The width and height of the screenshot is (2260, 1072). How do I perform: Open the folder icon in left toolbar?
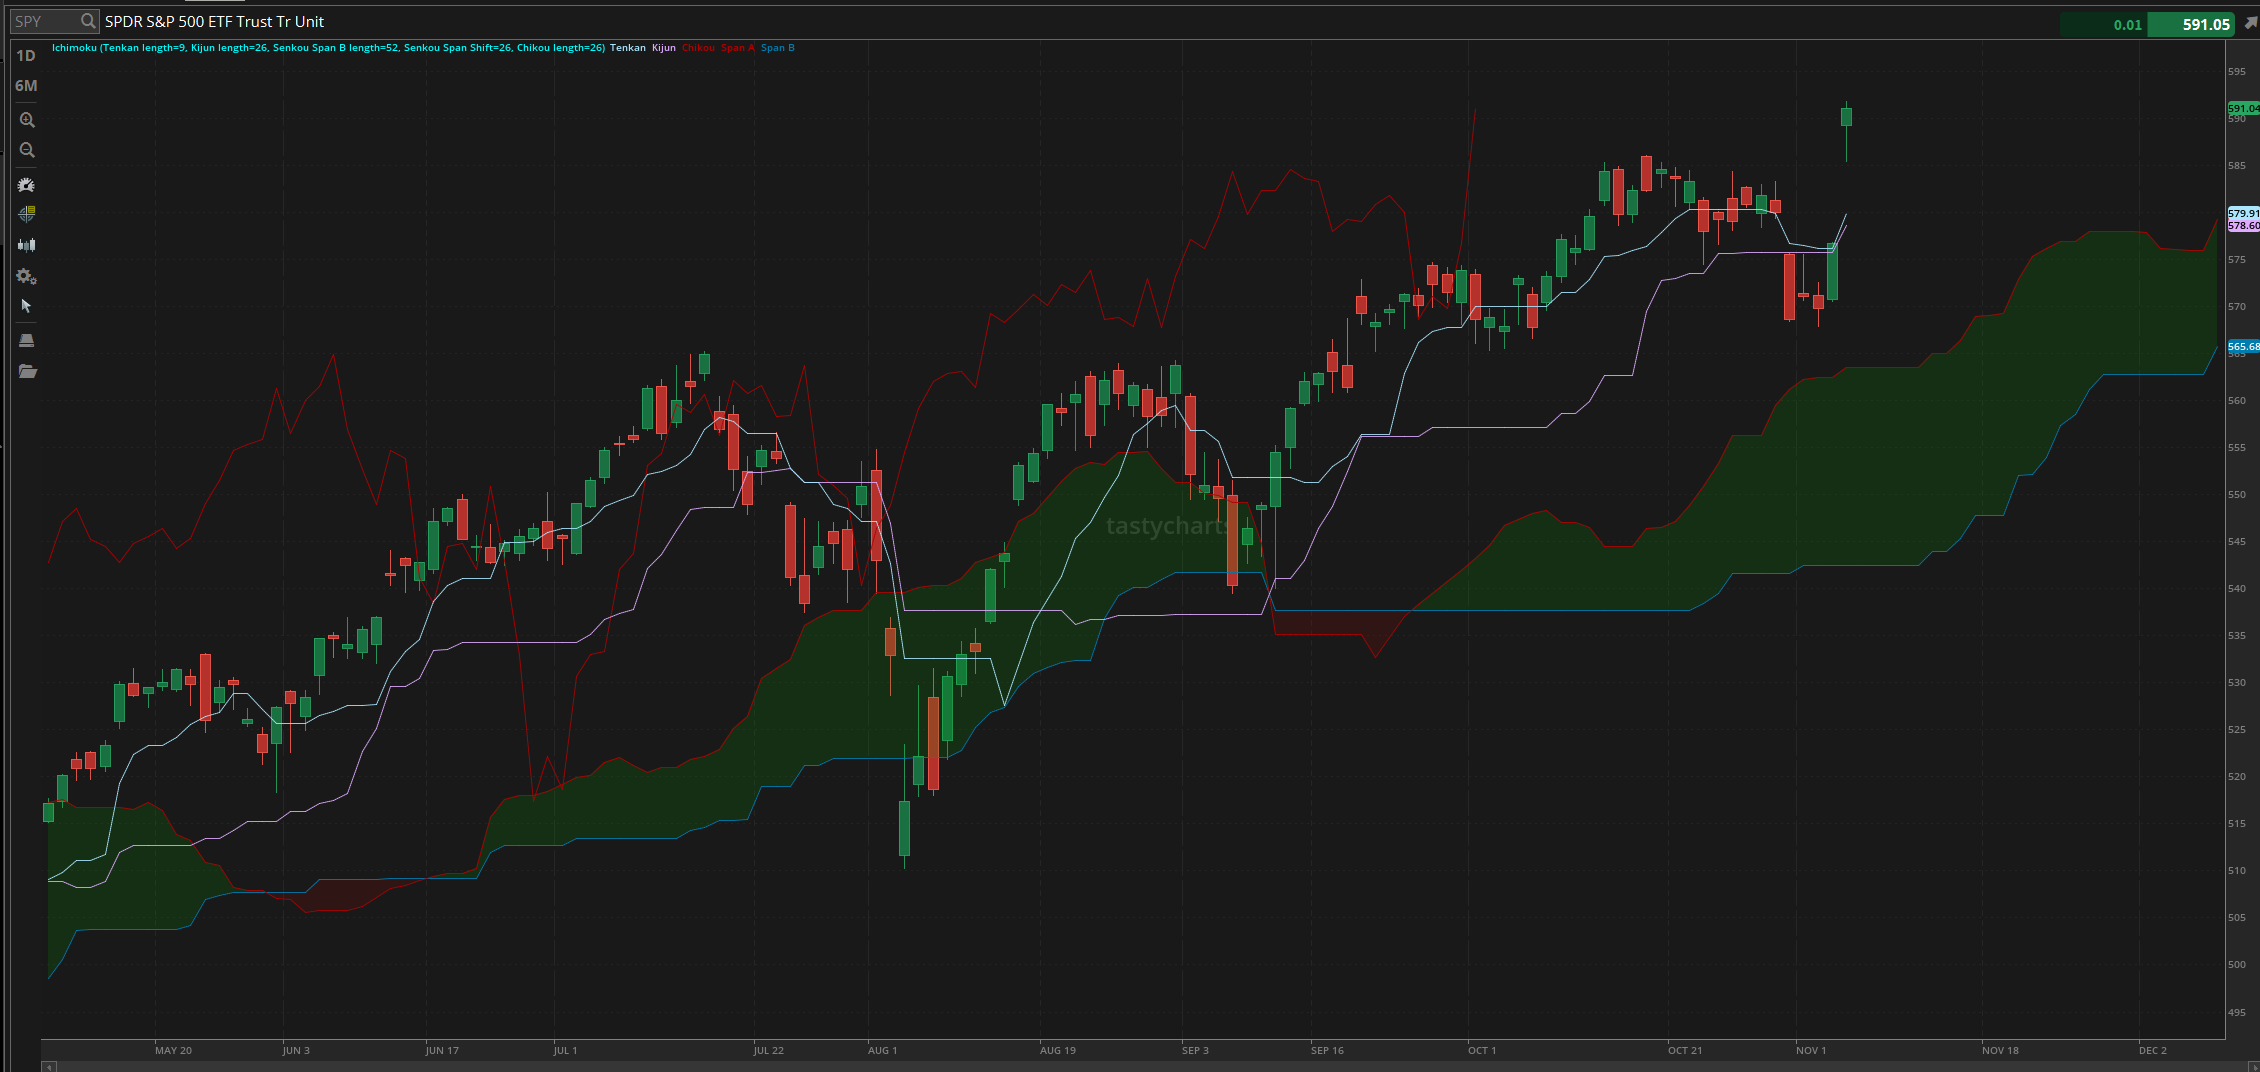tap(27, 371)
